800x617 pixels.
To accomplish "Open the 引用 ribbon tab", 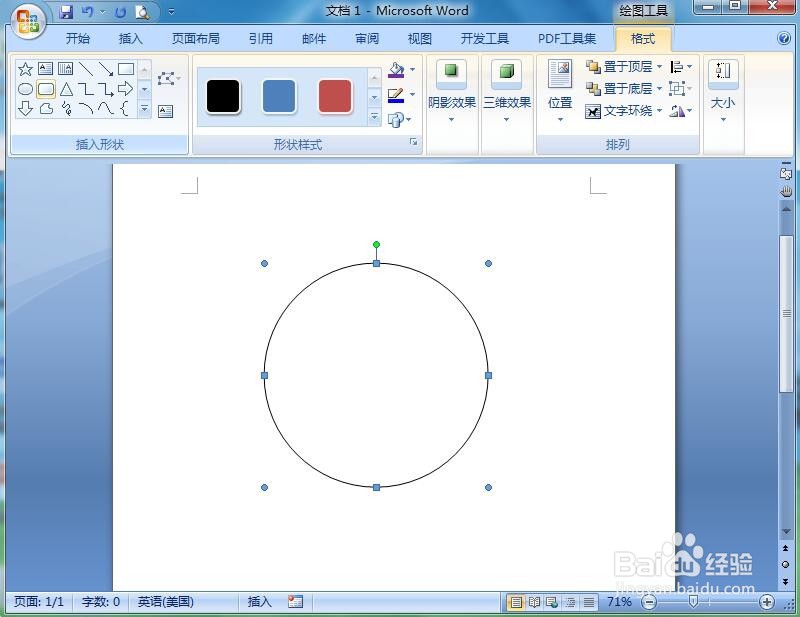I will pos(261,38).
